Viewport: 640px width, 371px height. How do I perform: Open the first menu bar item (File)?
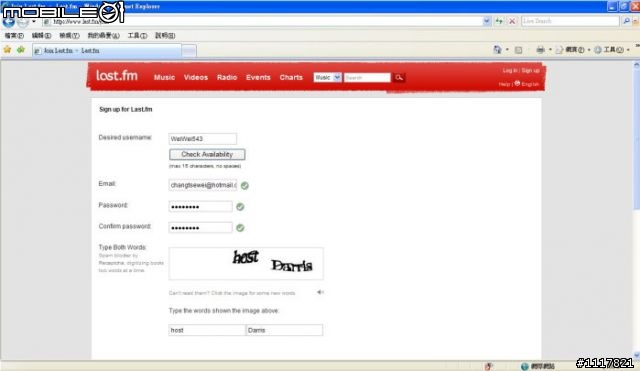pos(14,36)
